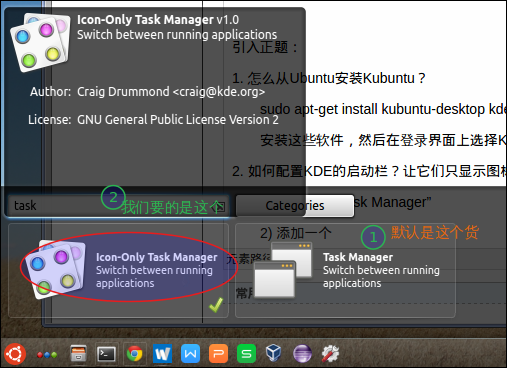Open Google Chrome from the panel

(x=135, y=354)
